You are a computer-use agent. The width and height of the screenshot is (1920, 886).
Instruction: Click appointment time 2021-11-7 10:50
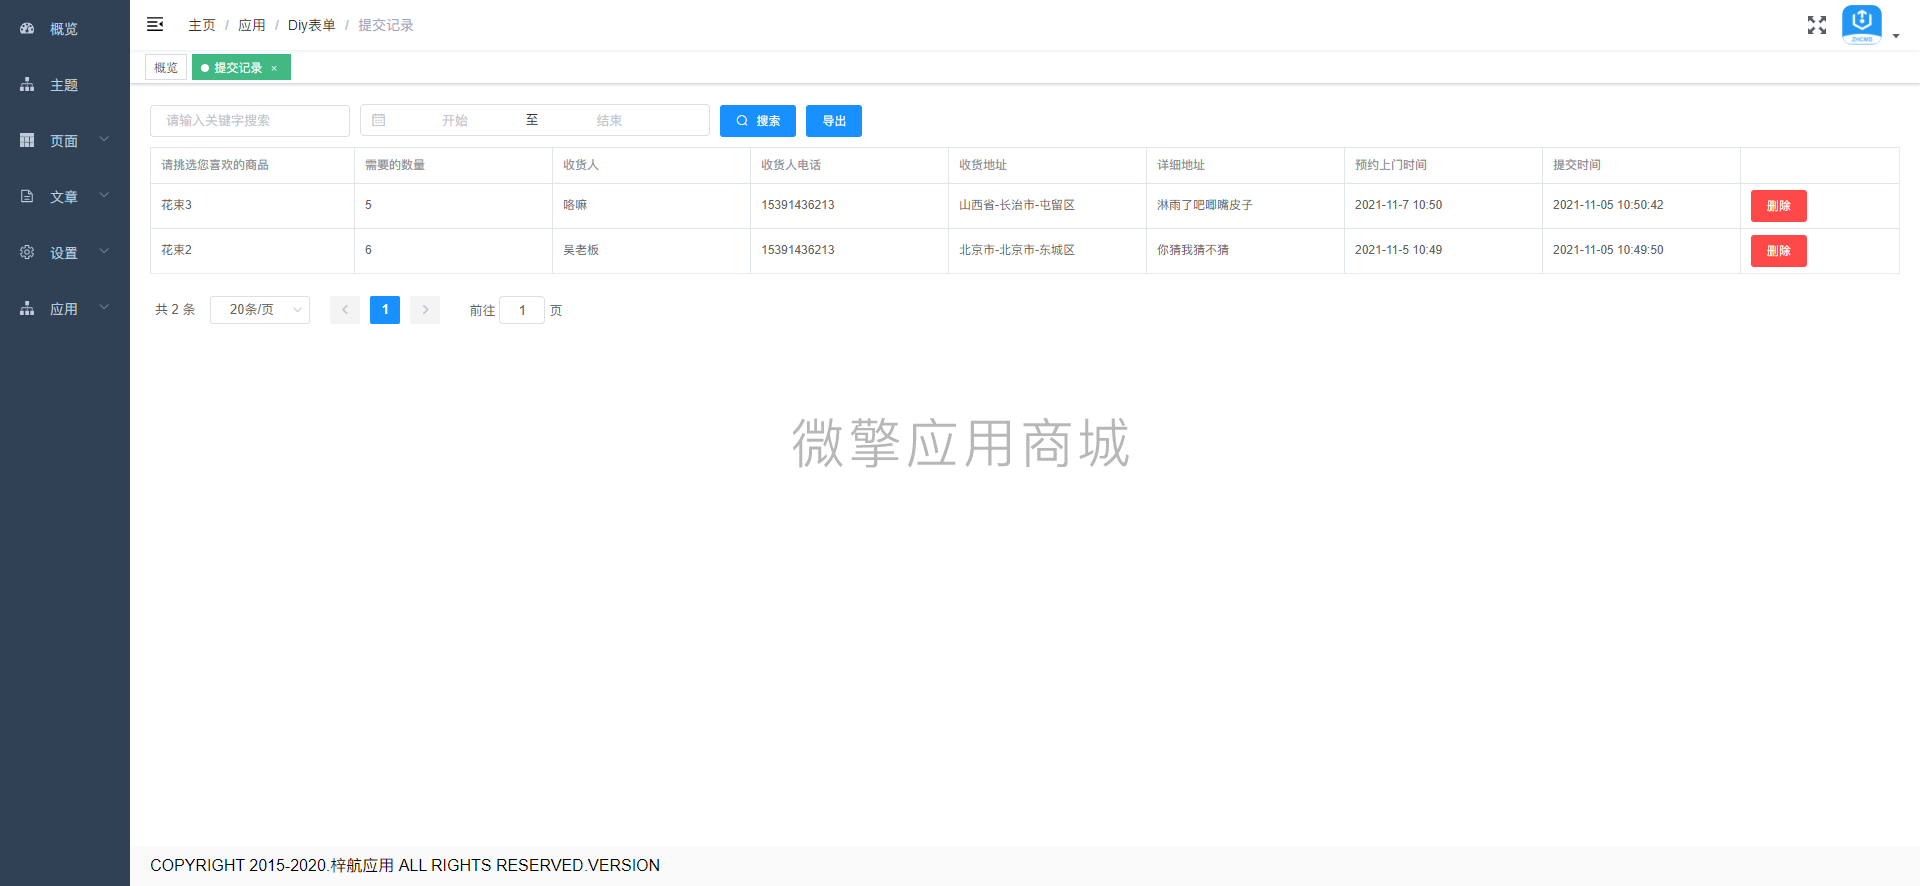[x=1398, y=205]
